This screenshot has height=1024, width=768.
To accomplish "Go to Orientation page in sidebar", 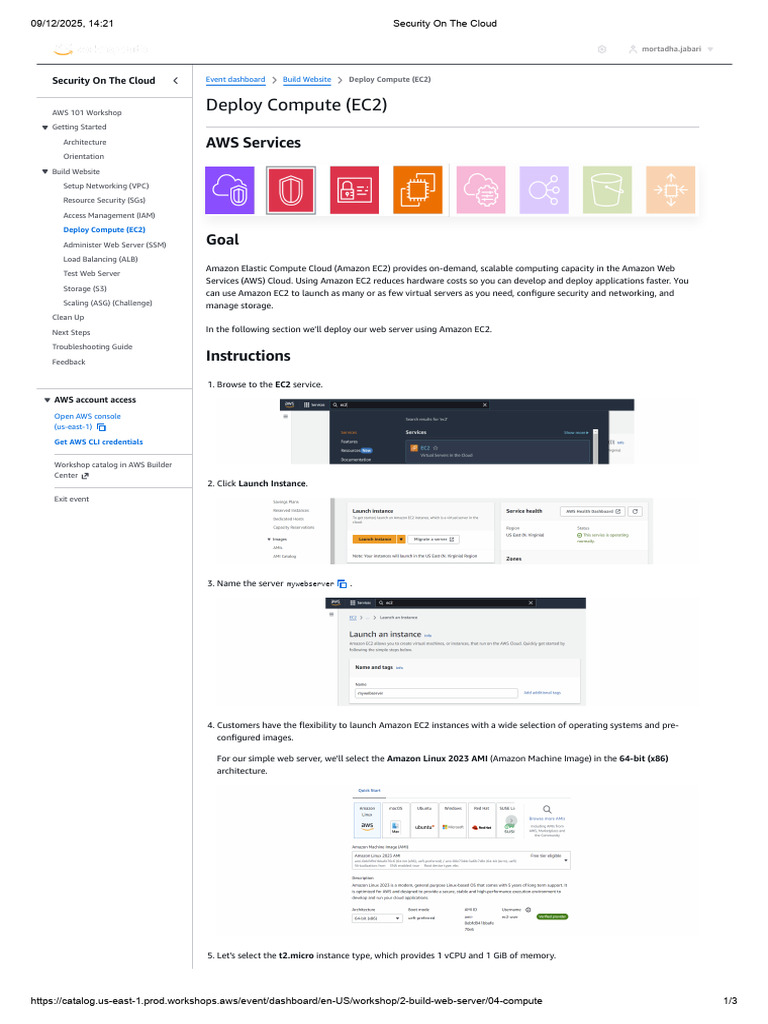I will (84, 157).
